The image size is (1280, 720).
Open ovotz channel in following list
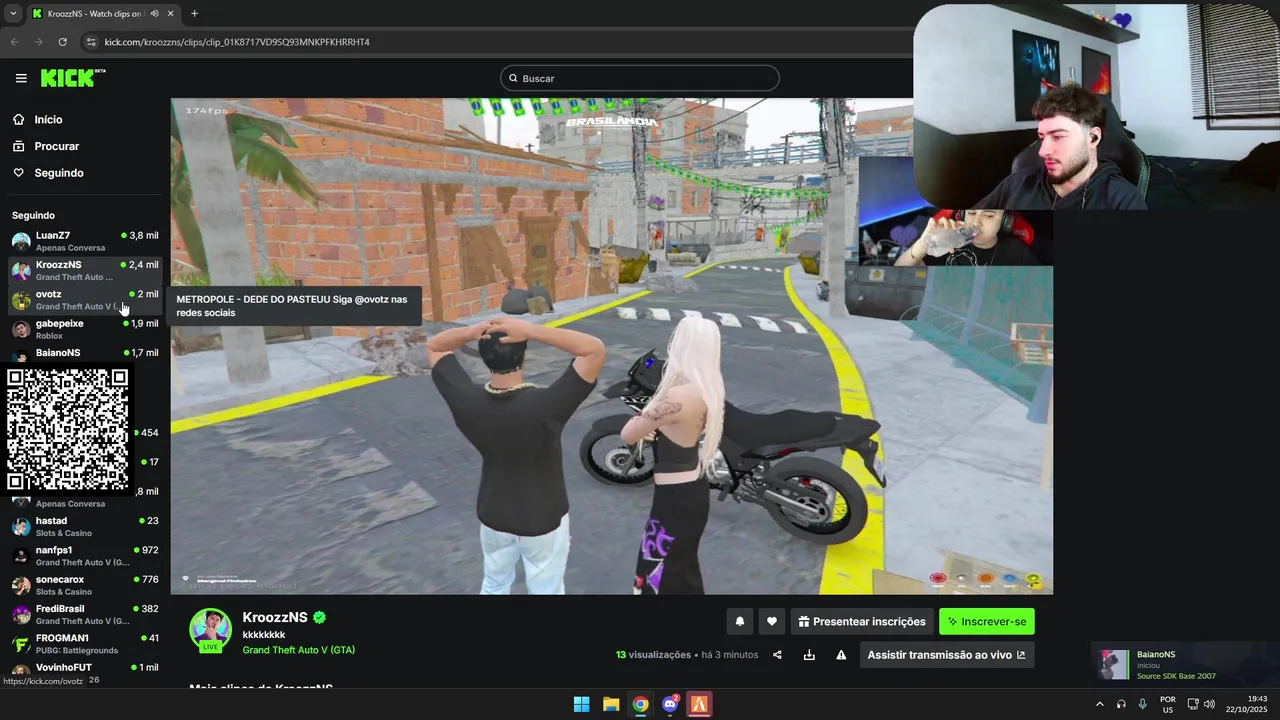(85, 300)
